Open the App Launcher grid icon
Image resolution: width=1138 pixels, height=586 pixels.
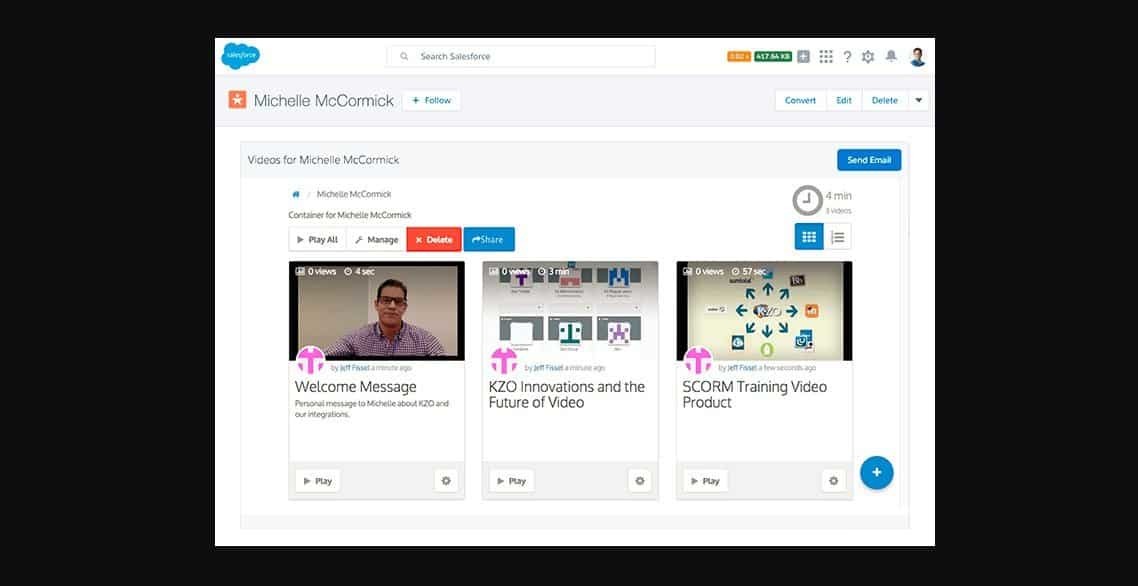(826, 57)
